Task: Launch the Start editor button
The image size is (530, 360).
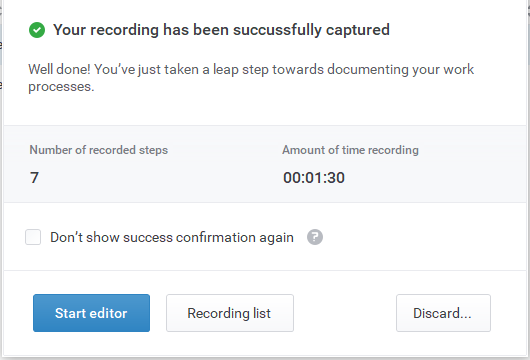Action: point(91,313)
